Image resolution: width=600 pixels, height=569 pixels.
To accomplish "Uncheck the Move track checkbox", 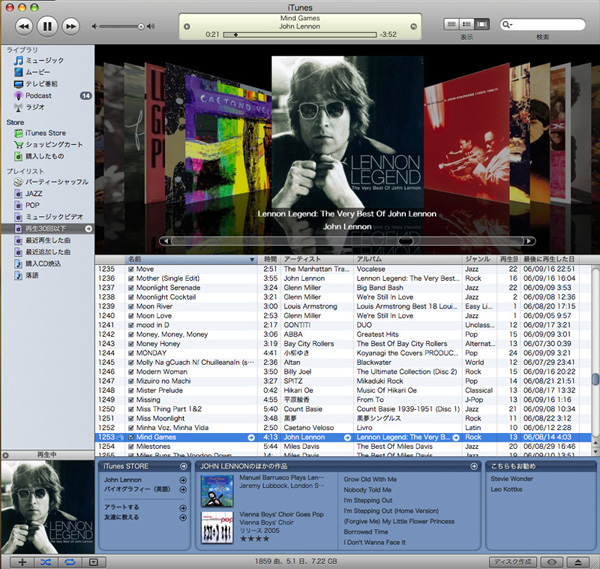I will click(x=131, y=269).
